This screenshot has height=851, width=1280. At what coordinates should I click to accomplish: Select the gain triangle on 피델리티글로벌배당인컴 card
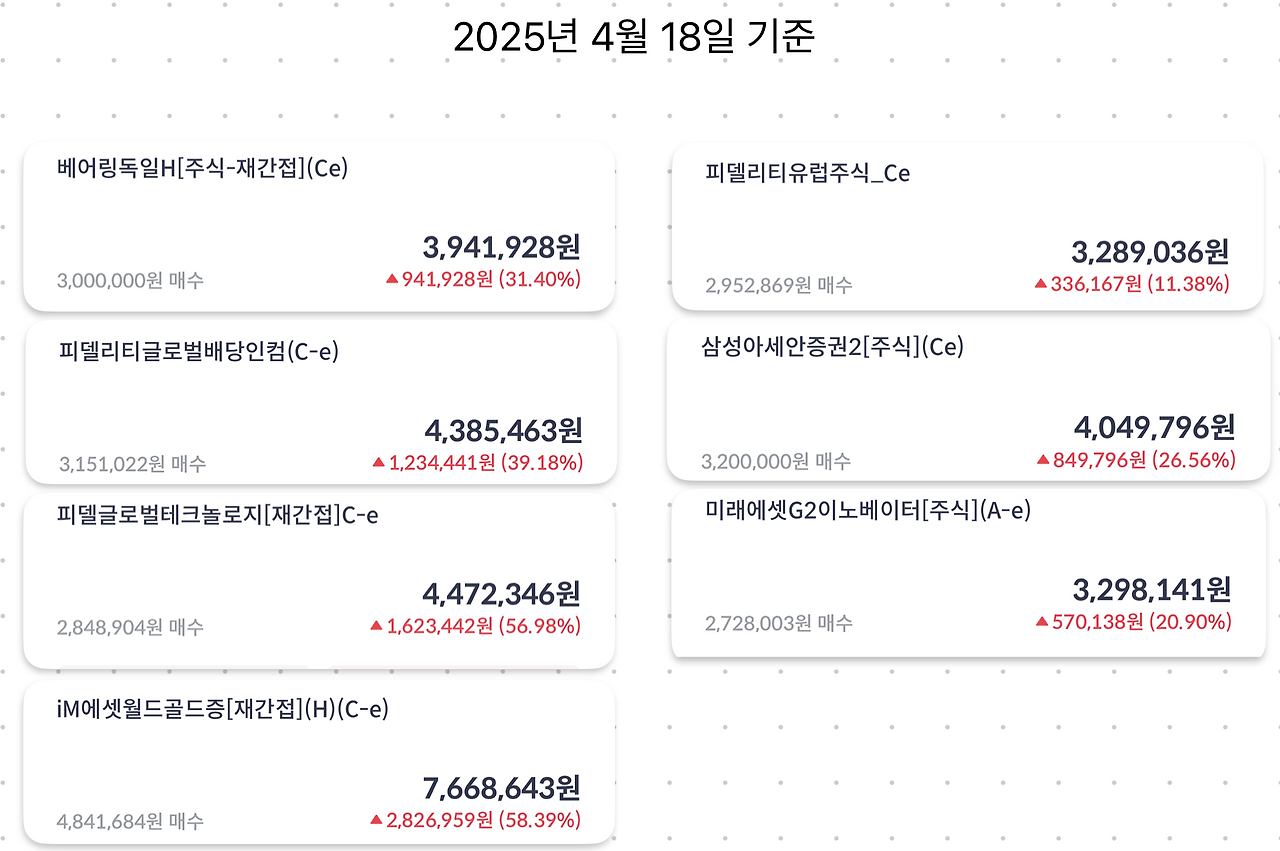point(376,463)
